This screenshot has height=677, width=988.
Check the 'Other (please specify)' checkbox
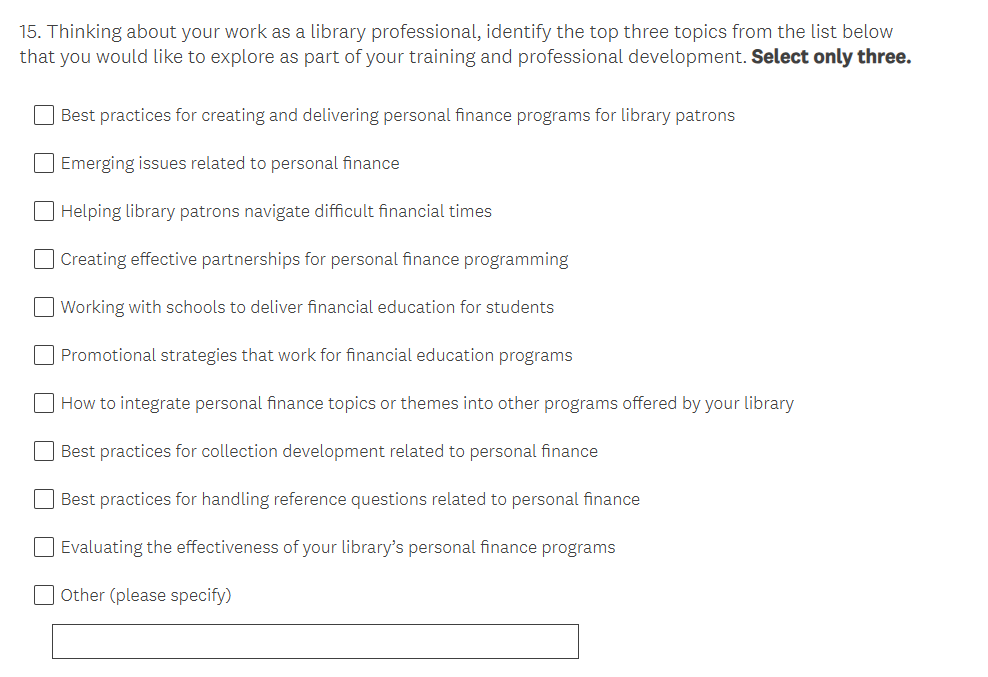click(44, 595)
